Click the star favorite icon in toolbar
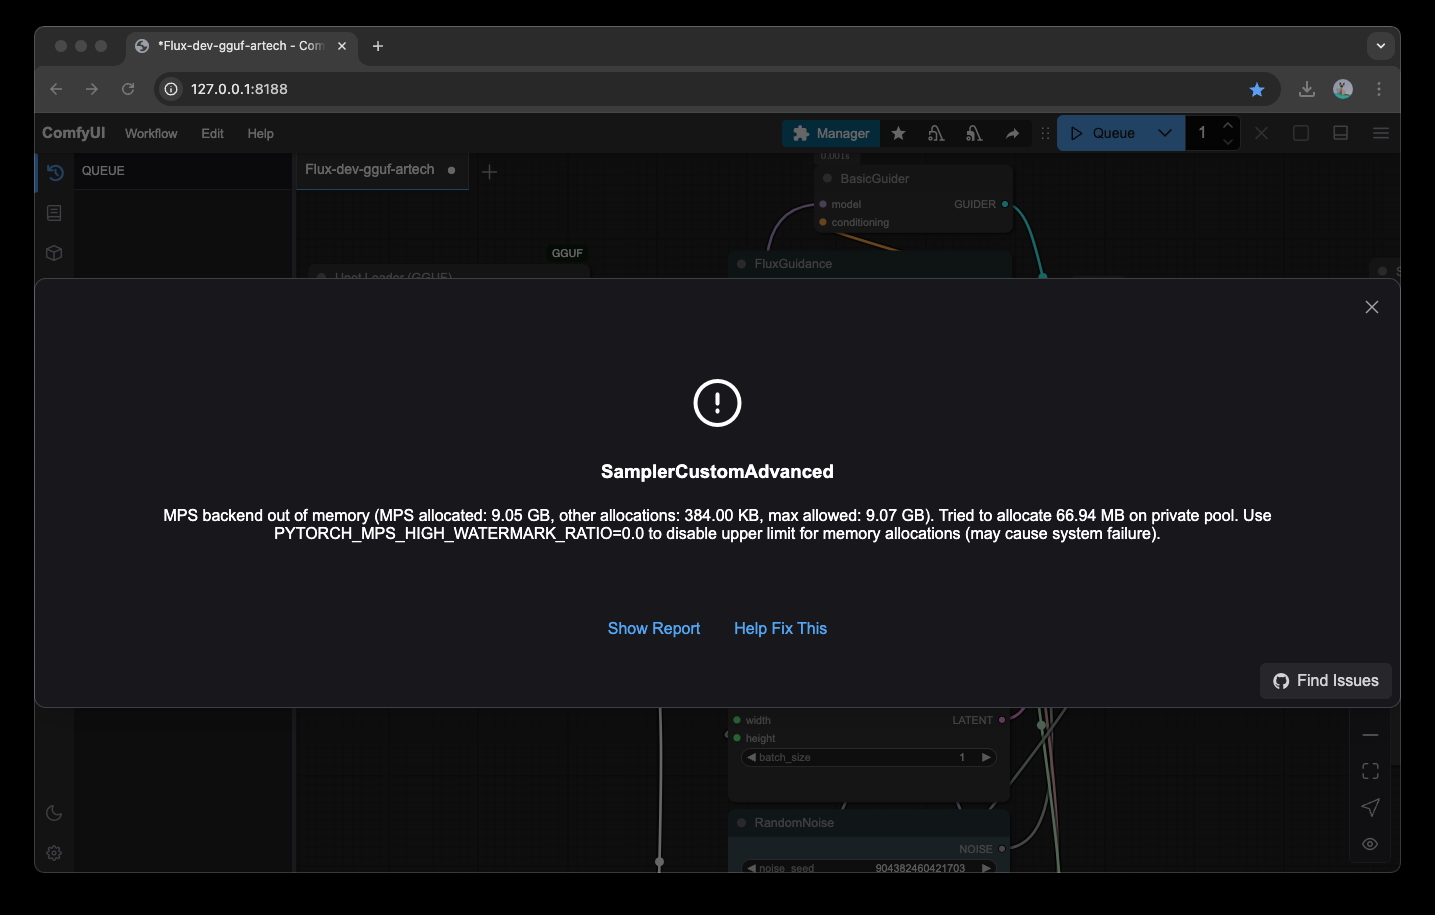 [898, 133]
